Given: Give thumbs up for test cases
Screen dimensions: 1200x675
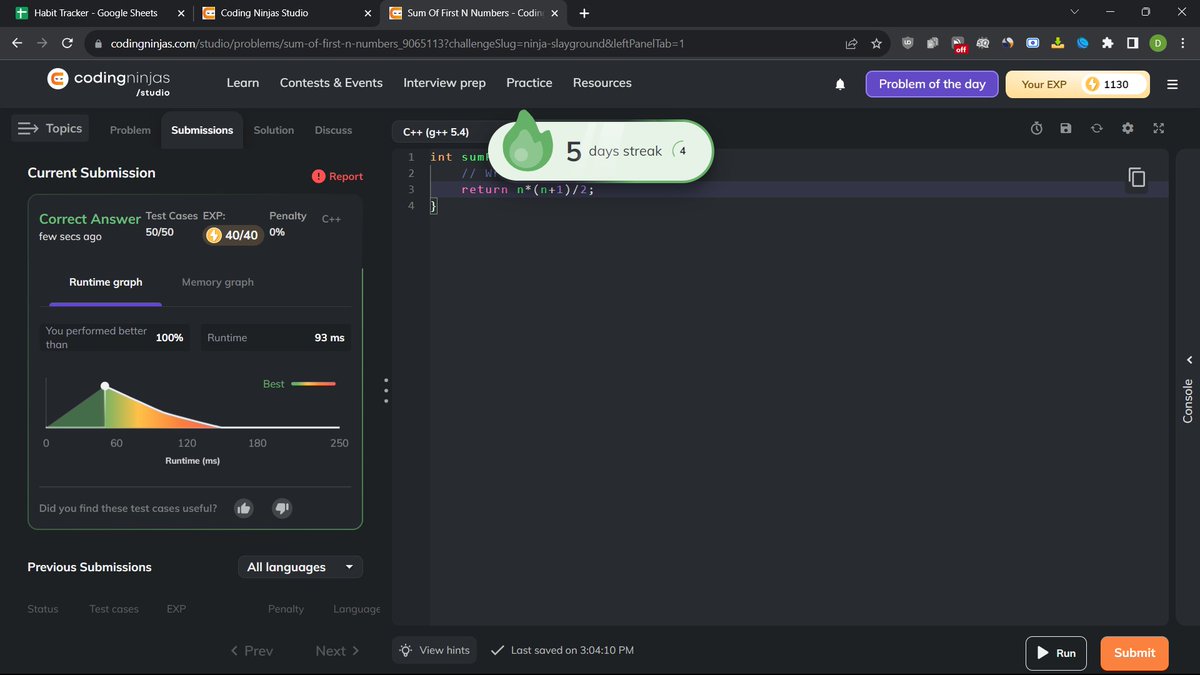Looking at the screenshot, I should 243,508.
